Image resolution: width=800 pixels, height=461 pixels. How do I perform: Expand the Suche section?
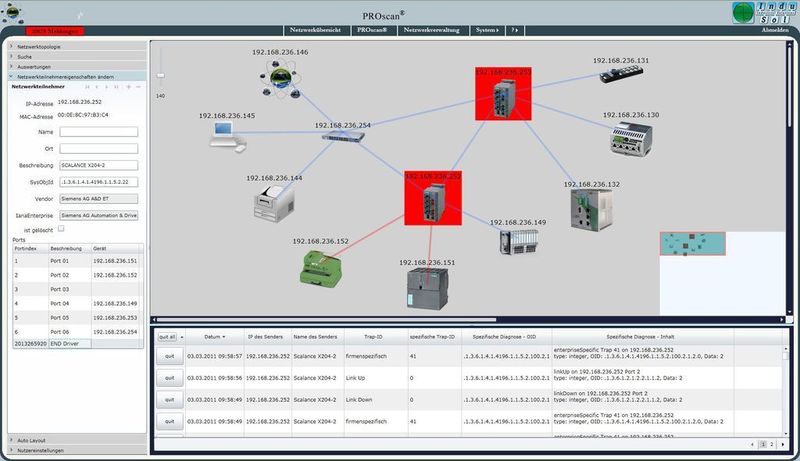(x=78, y=57)
